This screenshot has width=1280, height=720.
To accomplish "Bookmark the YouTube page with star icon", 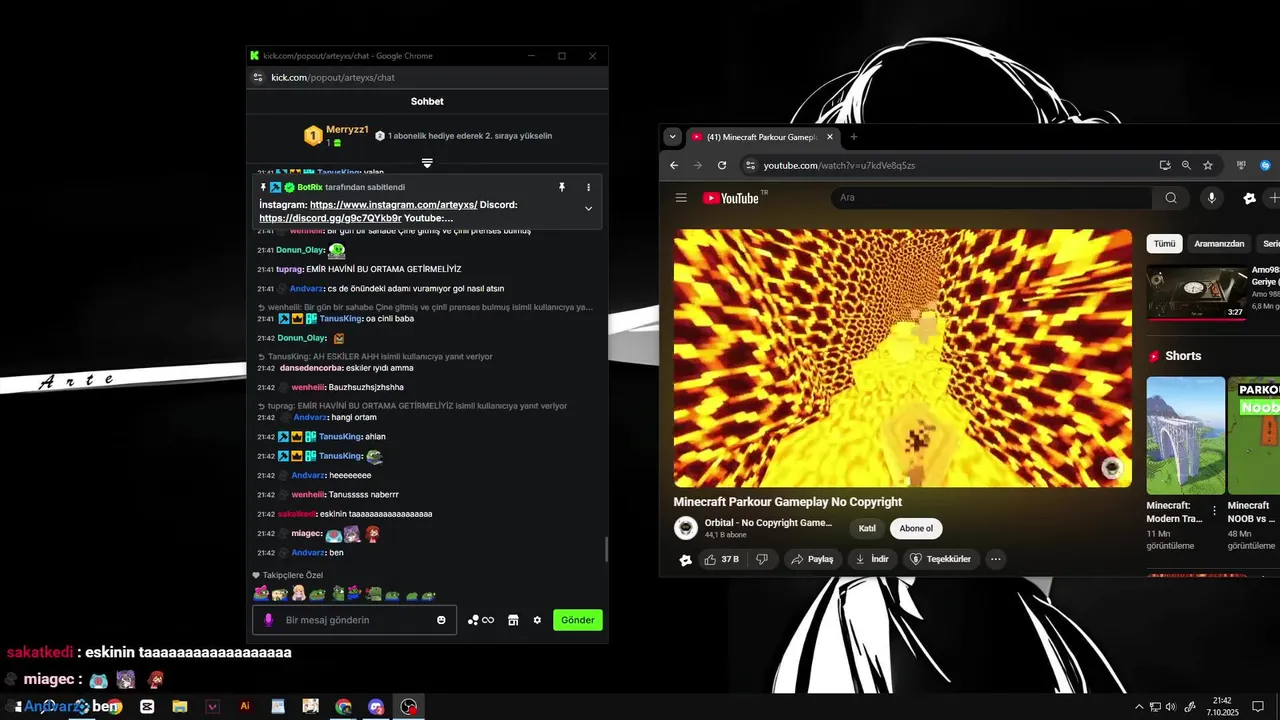I will tap(1208, 165).
